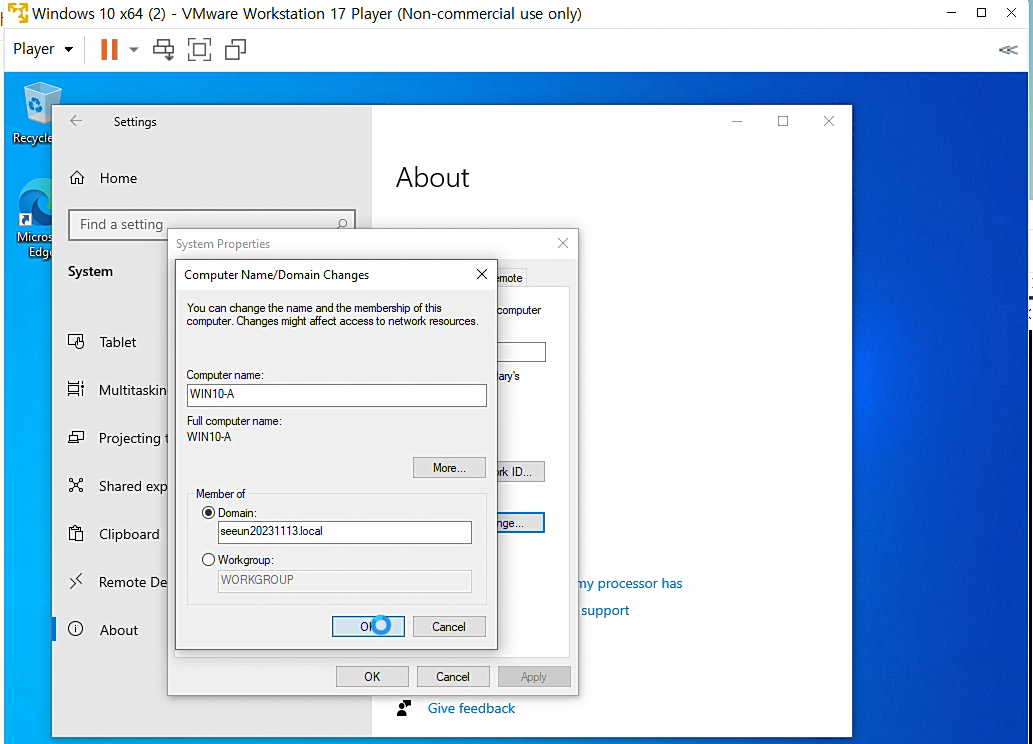Enter VMware full screen mode icon
The image size is (1033, 744).
(200, 49)
